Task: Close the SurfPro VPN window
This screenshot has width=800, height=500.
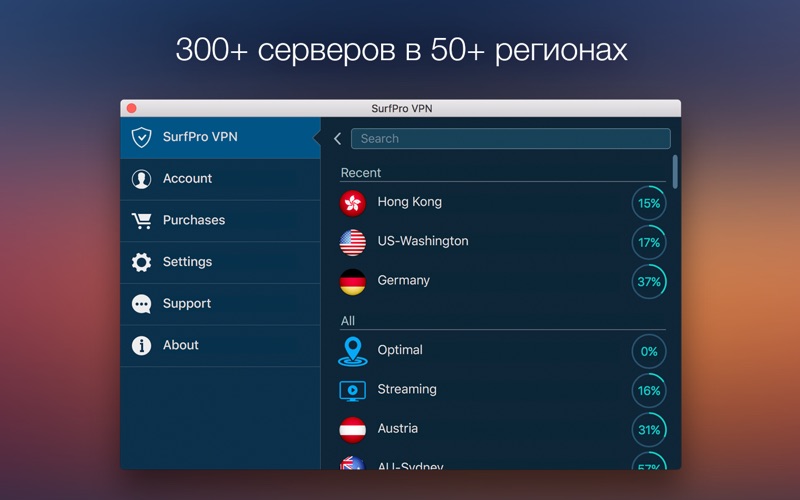Action: pos(132,108)
